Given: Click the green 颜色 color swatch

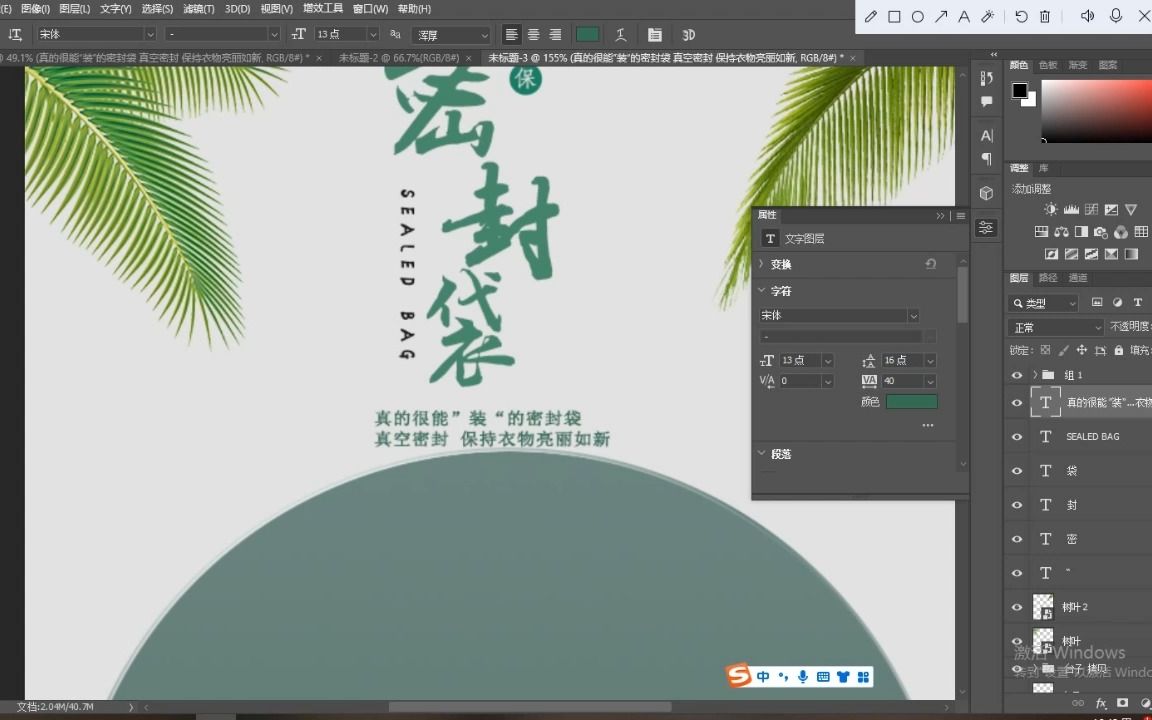Looking at the screenshot, I should coord(911,401).
